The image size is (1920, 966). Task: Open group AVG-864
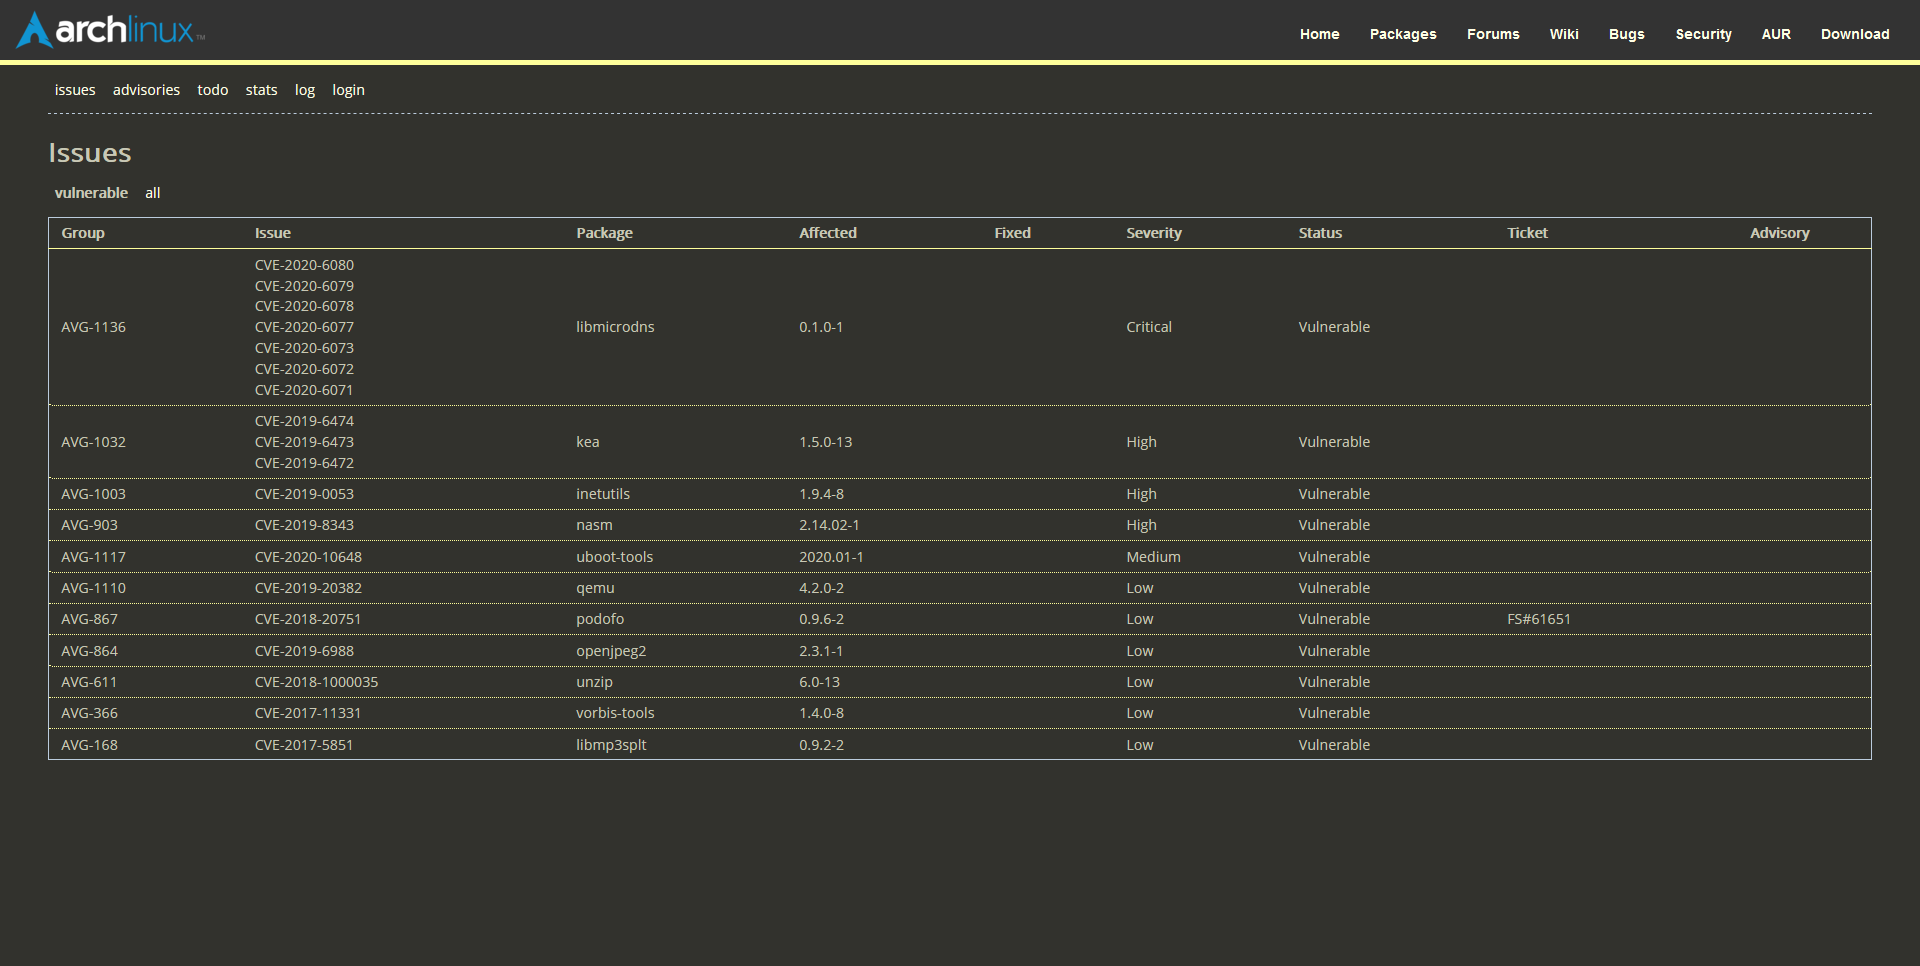(89, 651)
